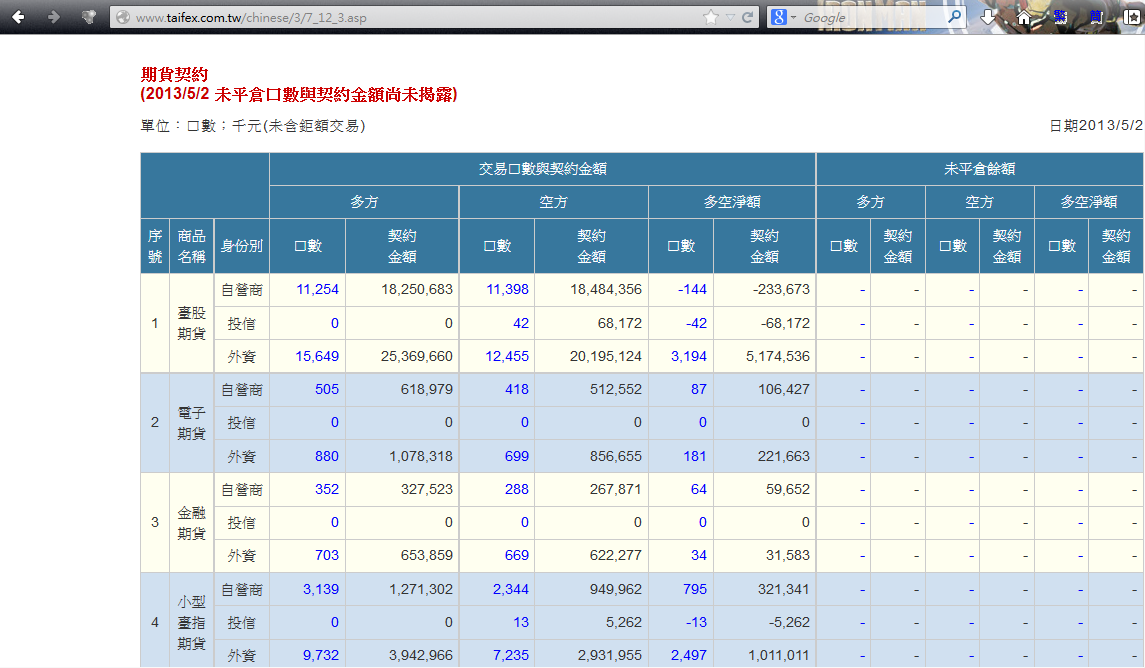Bookmark the page with the star icon

[x=710, y=17]
